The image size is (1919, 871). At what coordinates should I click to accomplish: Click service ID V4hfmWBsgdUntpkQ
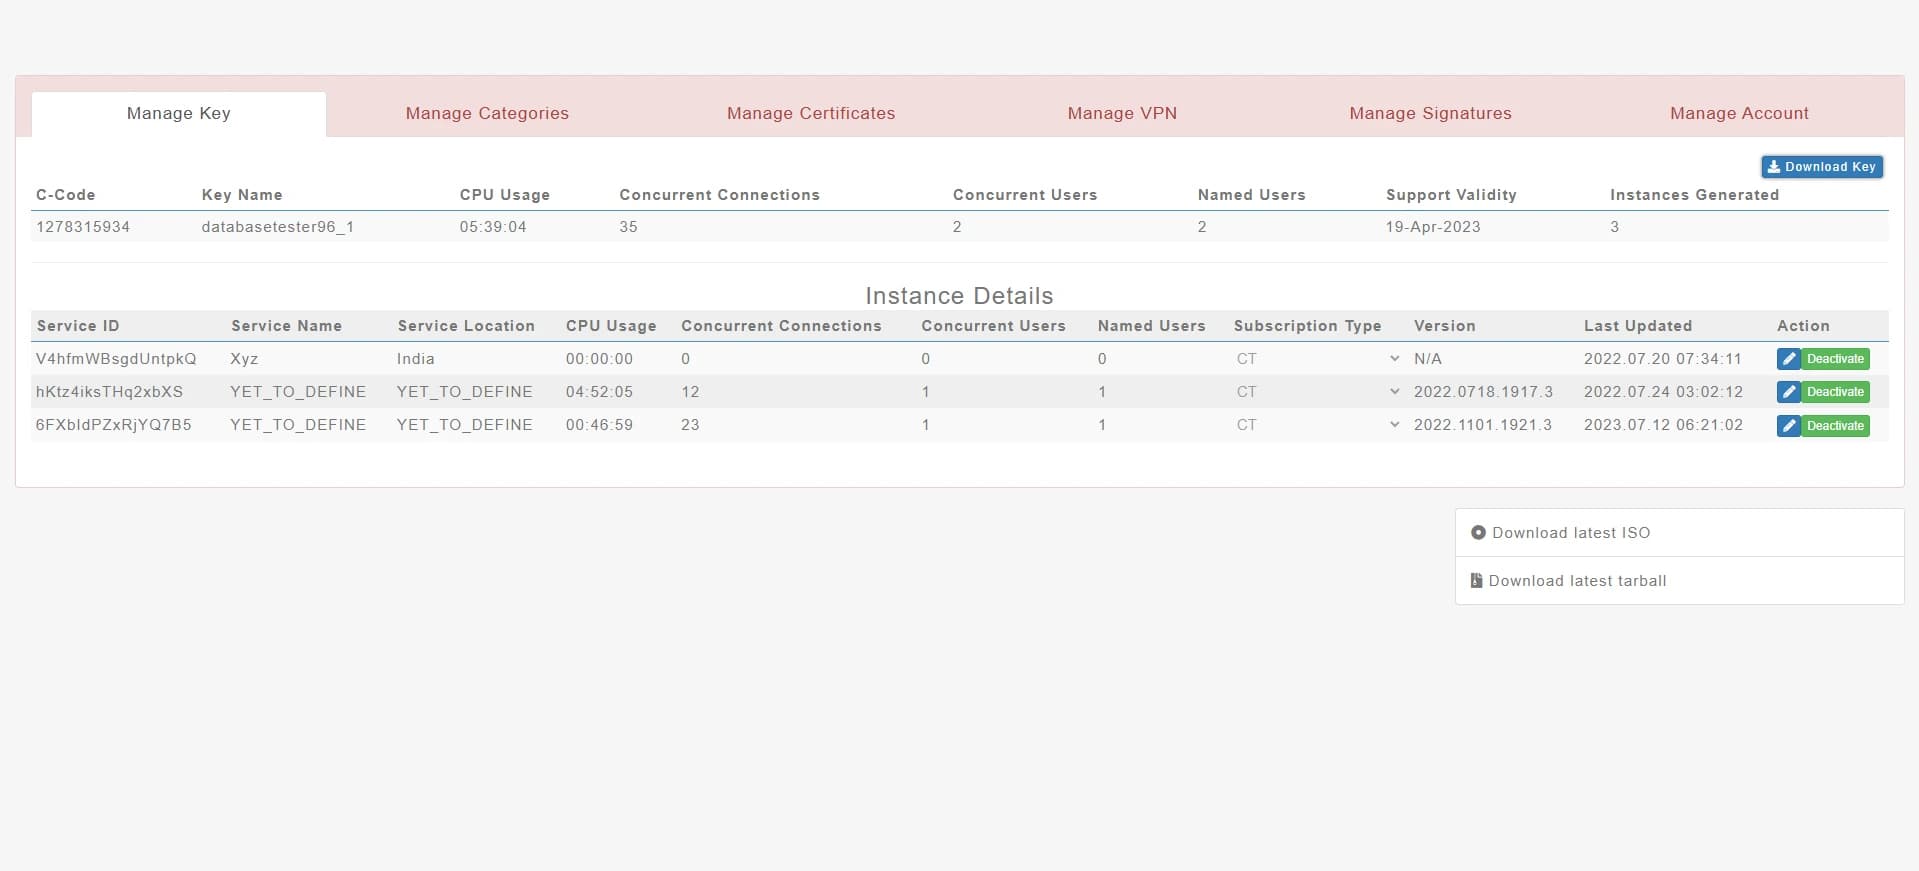(x=116, y=359)
